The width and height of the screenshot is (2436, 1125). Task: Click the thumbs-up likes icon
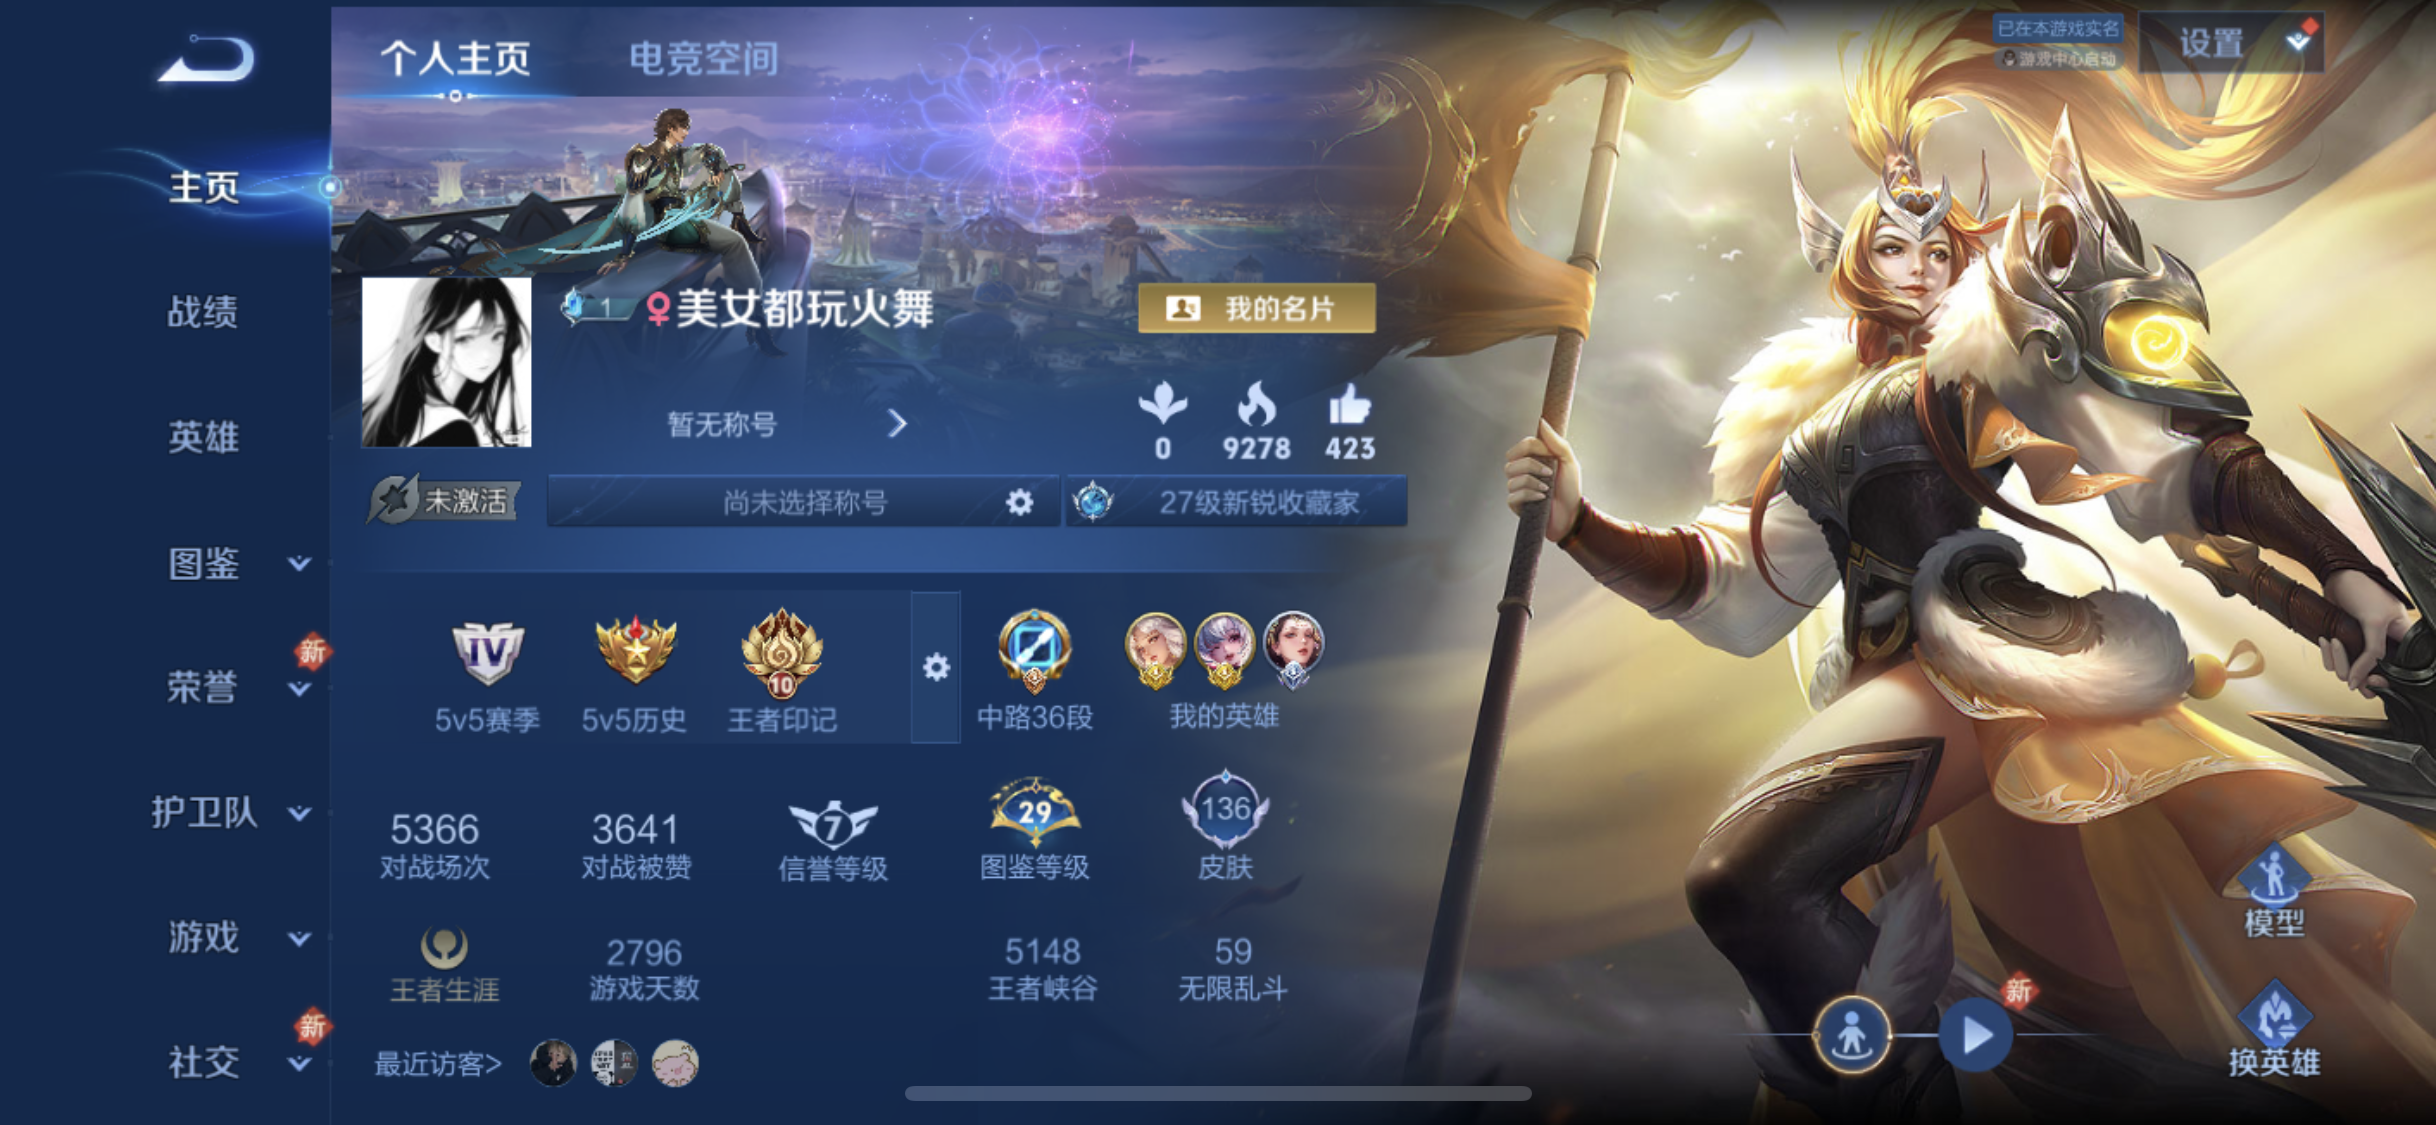tap(1349, 405)
